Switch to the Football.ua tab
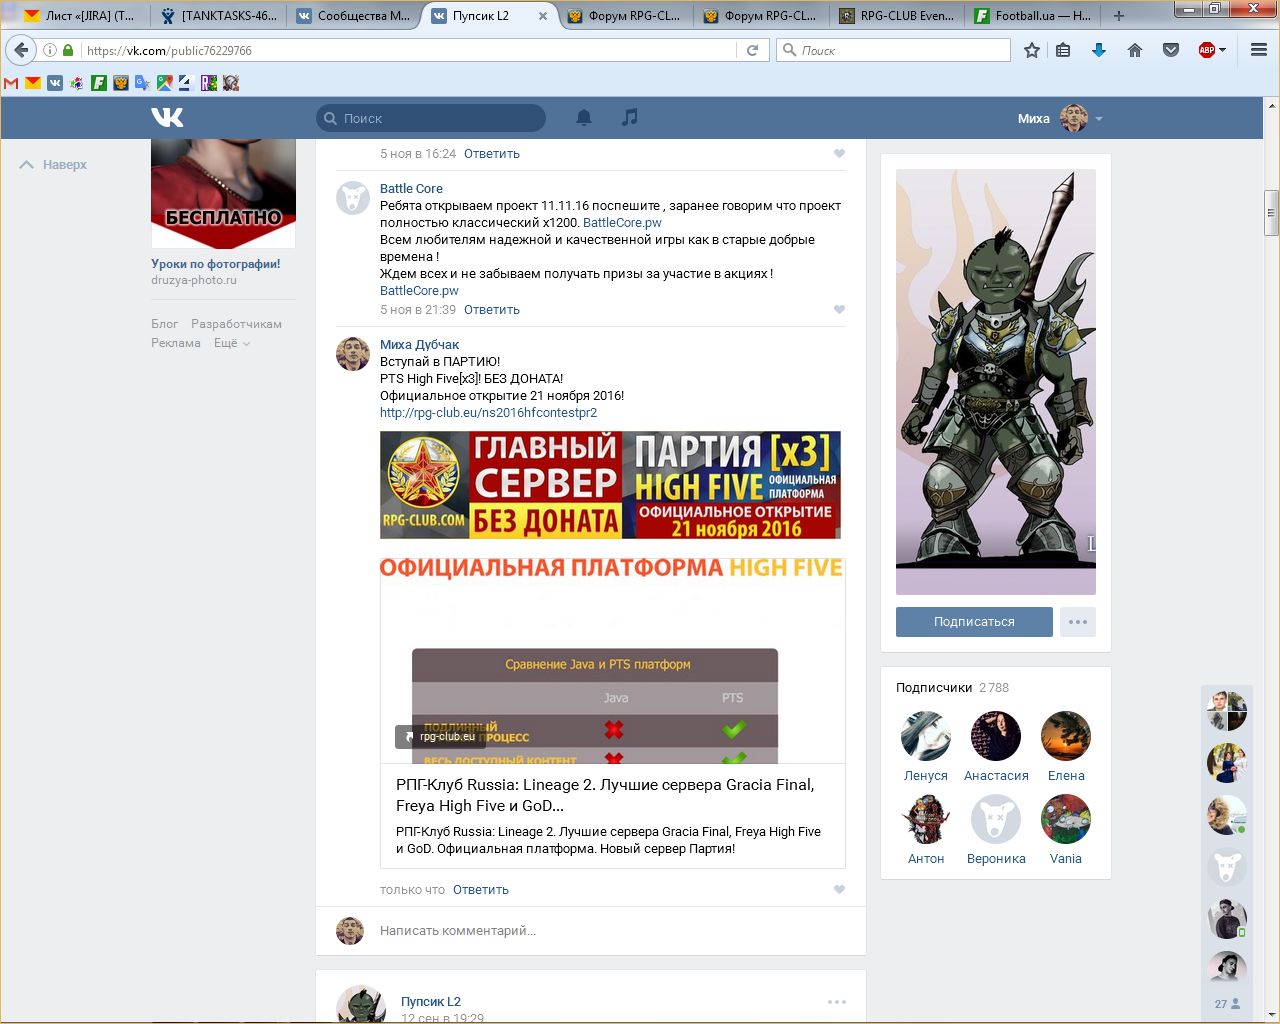The height and width of the screenshot is (1024, 1280). (1032, 15)
